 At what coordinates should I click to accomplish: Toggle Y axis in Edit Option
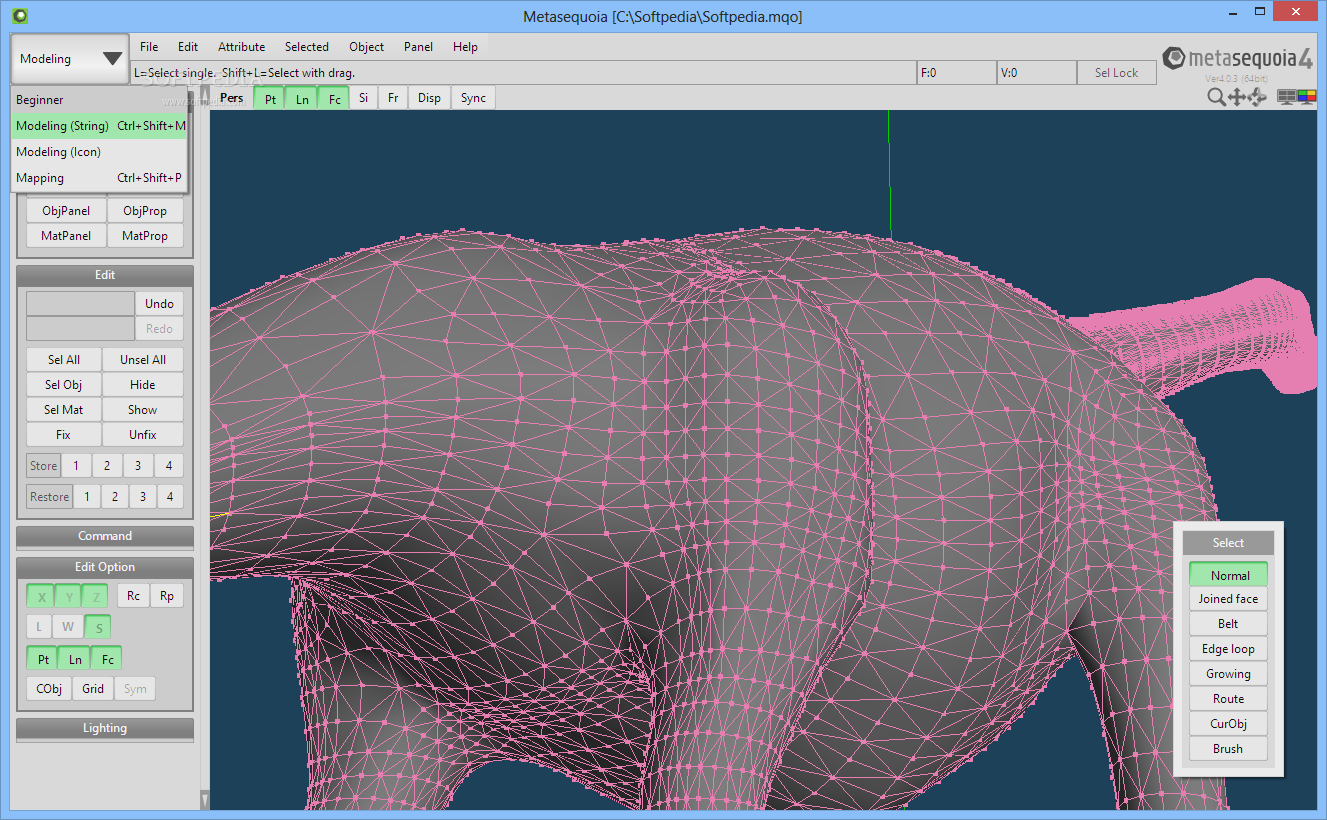click(x=68, y=597)
